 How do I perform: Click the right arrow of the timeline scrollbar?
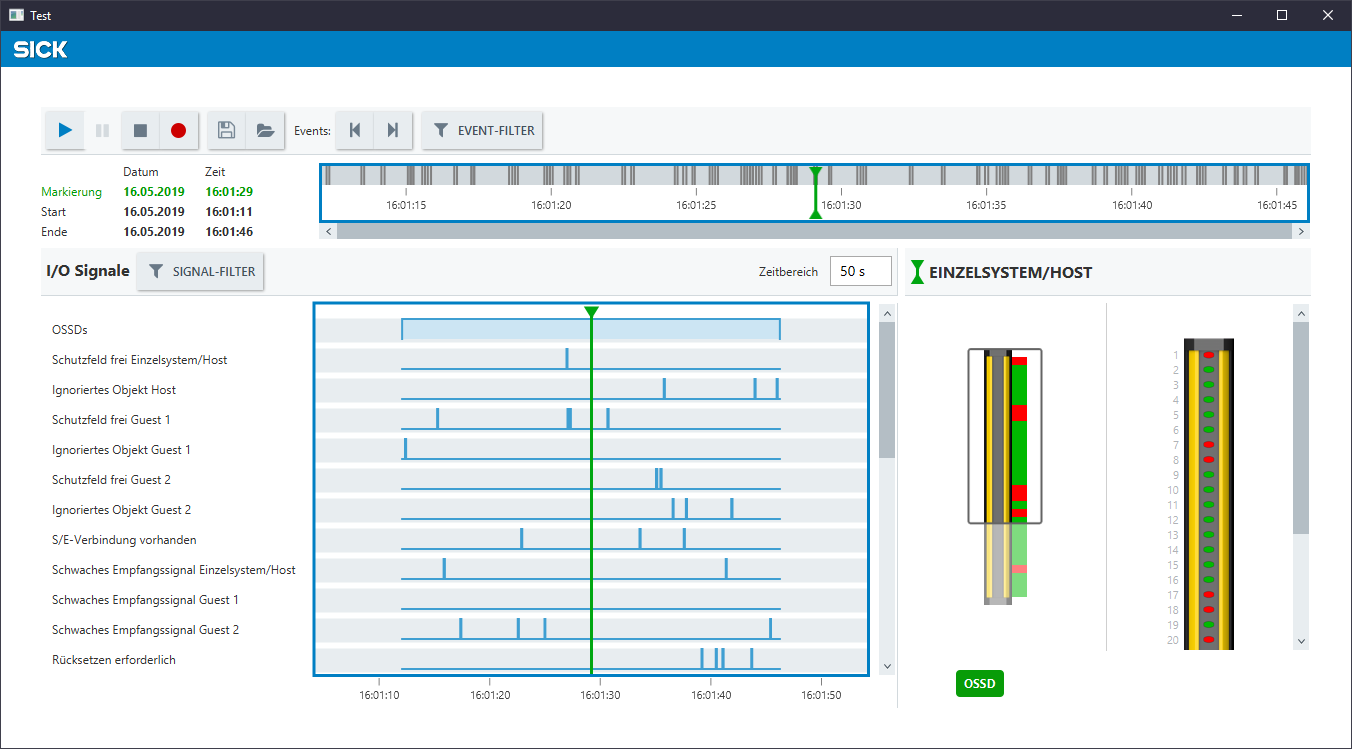click(x=1301, y=231)
